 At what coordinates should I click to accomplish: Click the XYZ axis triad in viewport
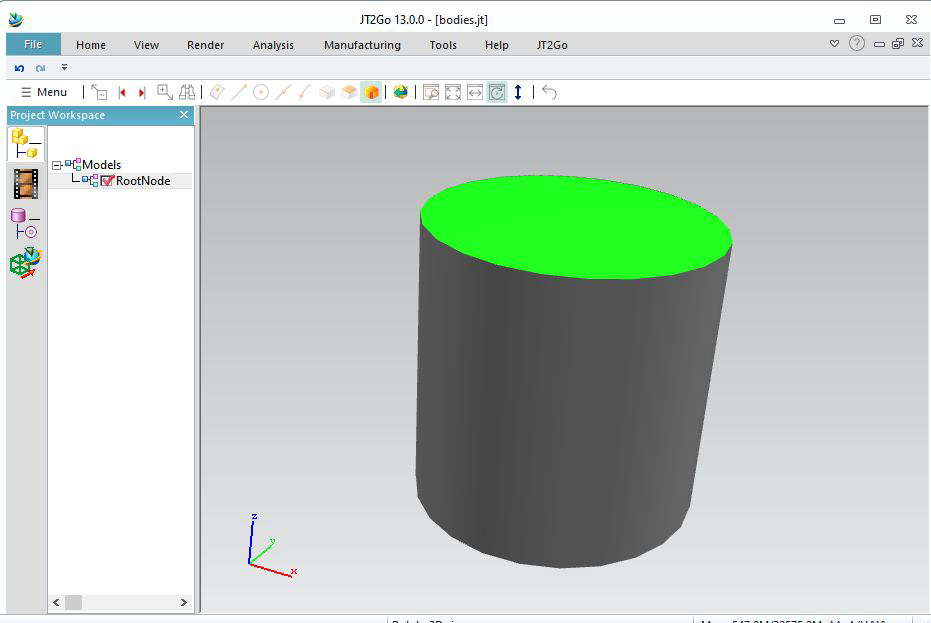coord(272,545)
